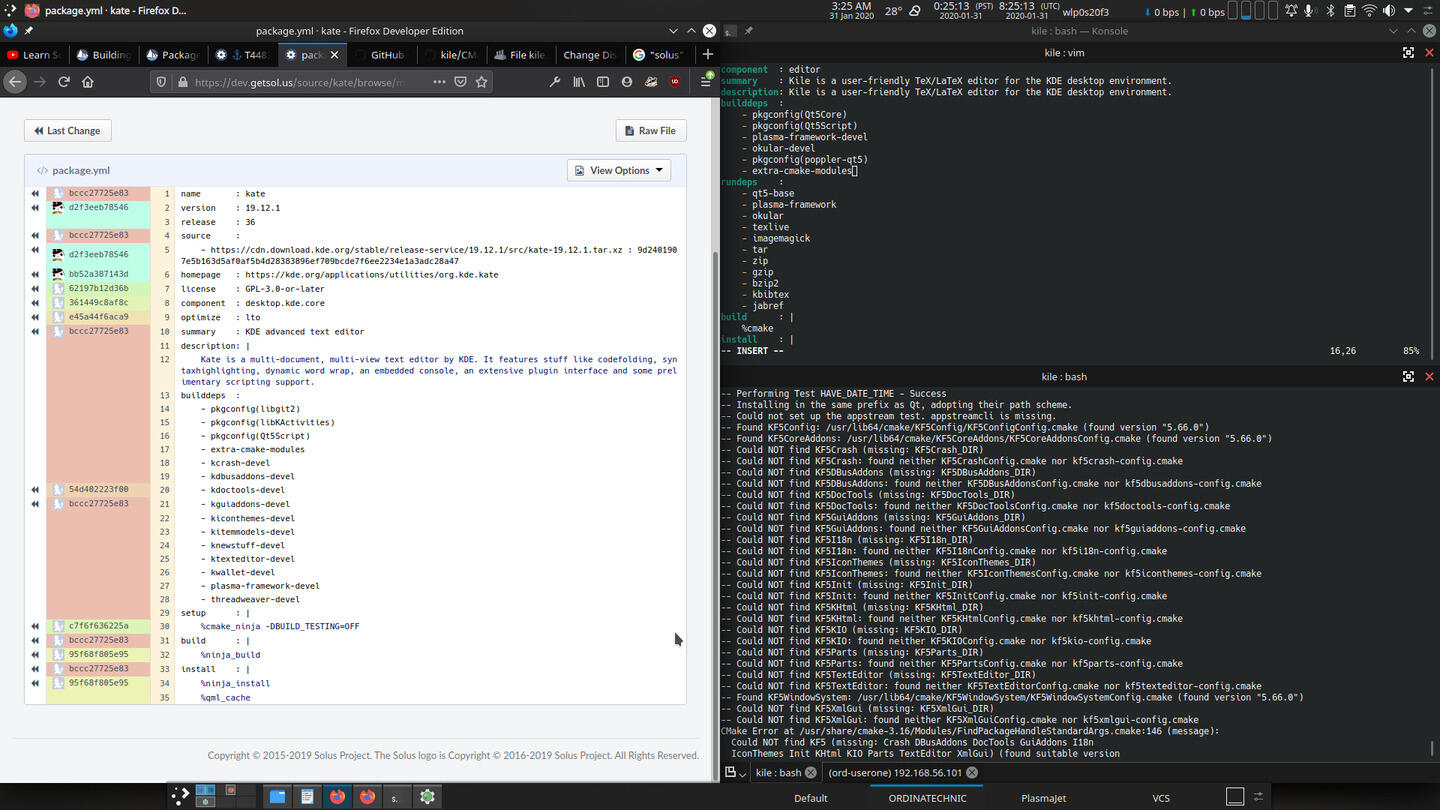This screenshot has height=810, width=1440.
Task: Open commit d2f3eeb78546 on version line
Action: (98, 208)
